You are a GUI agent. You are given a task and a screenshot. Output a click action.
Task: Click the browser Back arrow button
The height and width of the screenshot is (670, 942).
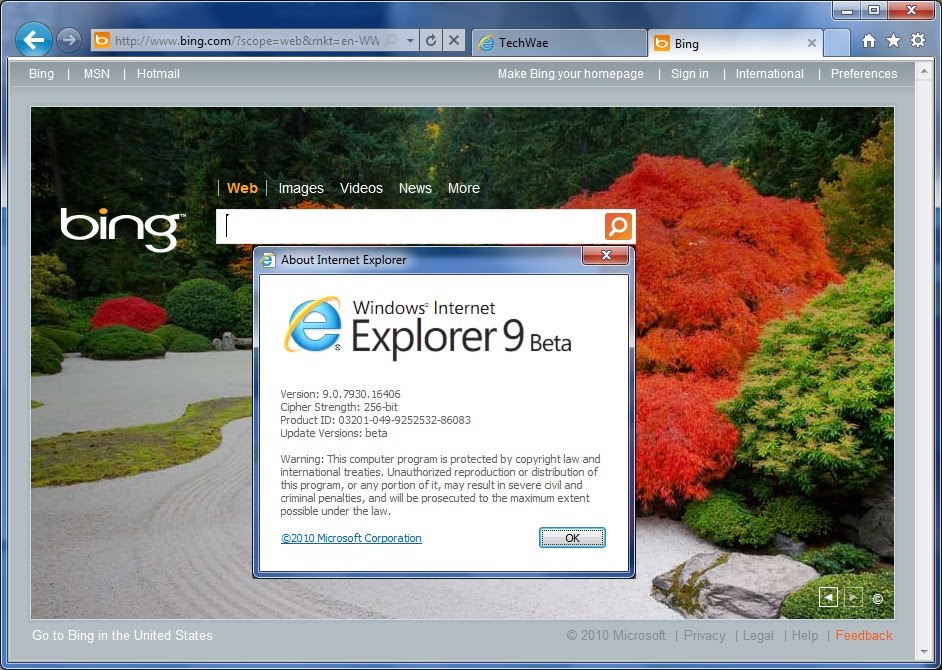(x=34, y=40)
